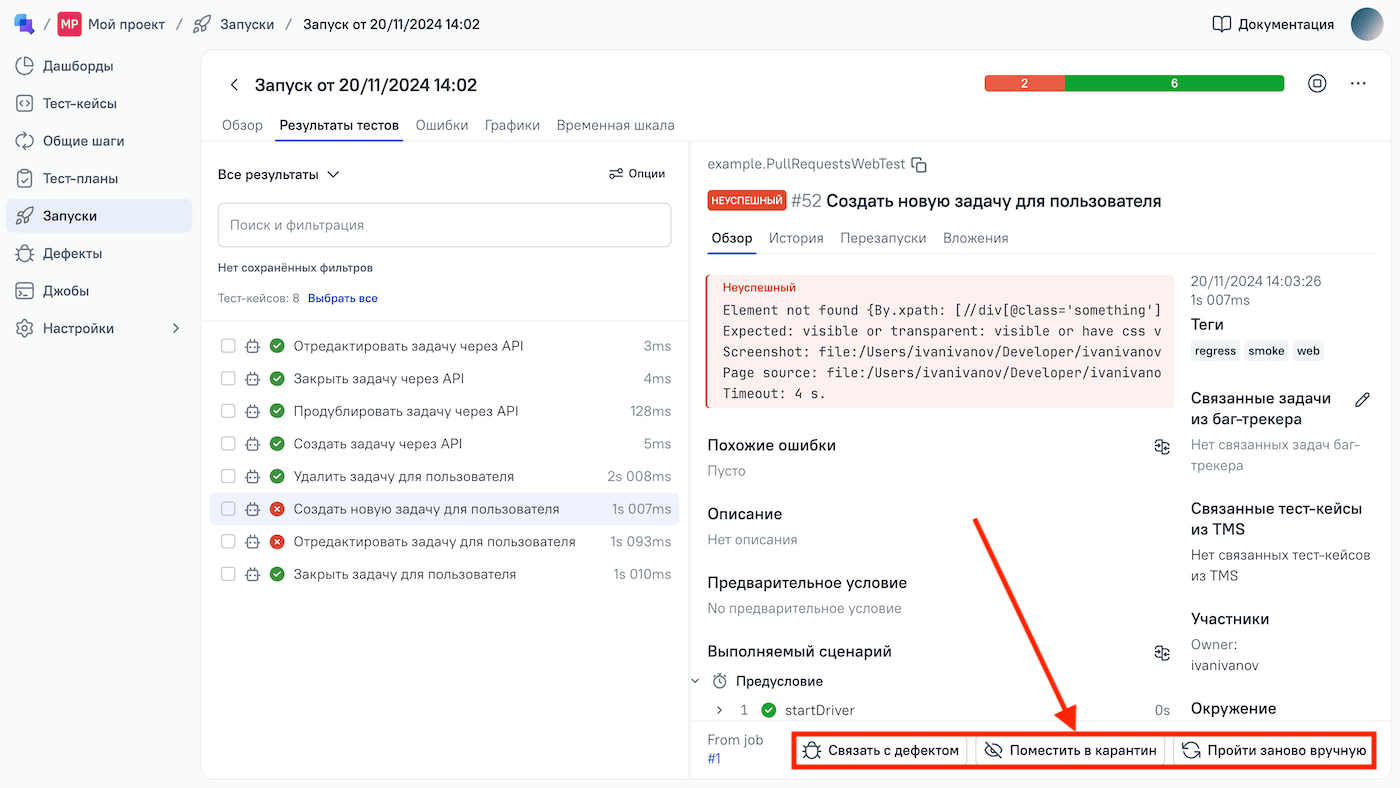Open the Все результаты dropdown
This screenshot has width=1400, height=788.
point(279,174)
